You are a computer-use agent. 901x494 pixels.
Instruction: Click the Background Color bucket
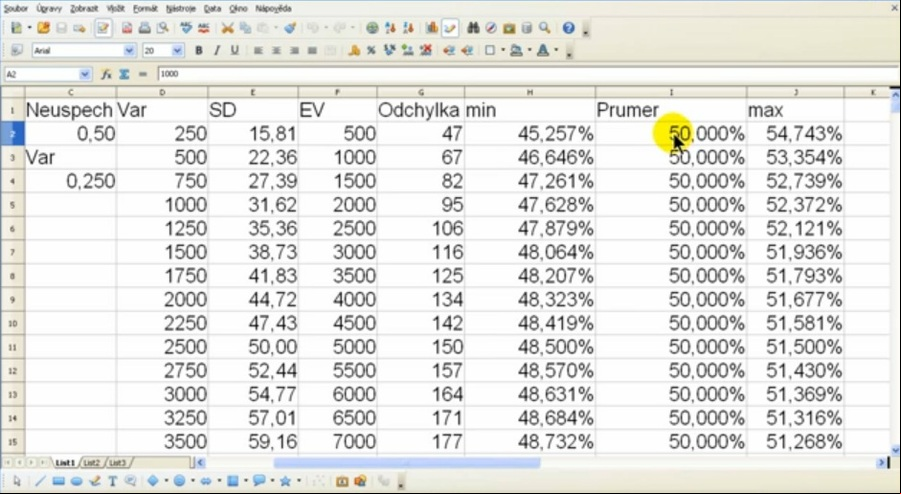517,51
